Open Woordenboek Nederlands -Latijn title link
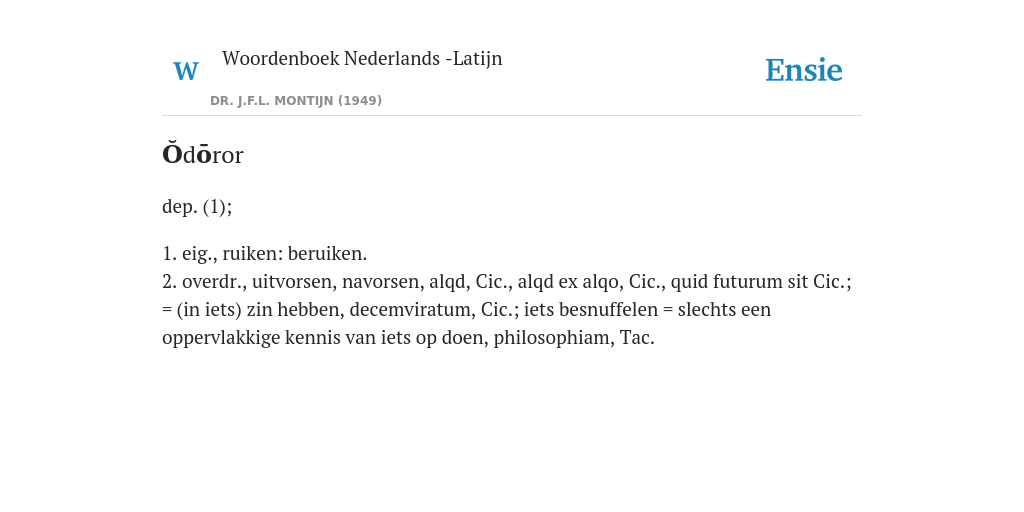1024x512 pixels. (x=362, y=58)
